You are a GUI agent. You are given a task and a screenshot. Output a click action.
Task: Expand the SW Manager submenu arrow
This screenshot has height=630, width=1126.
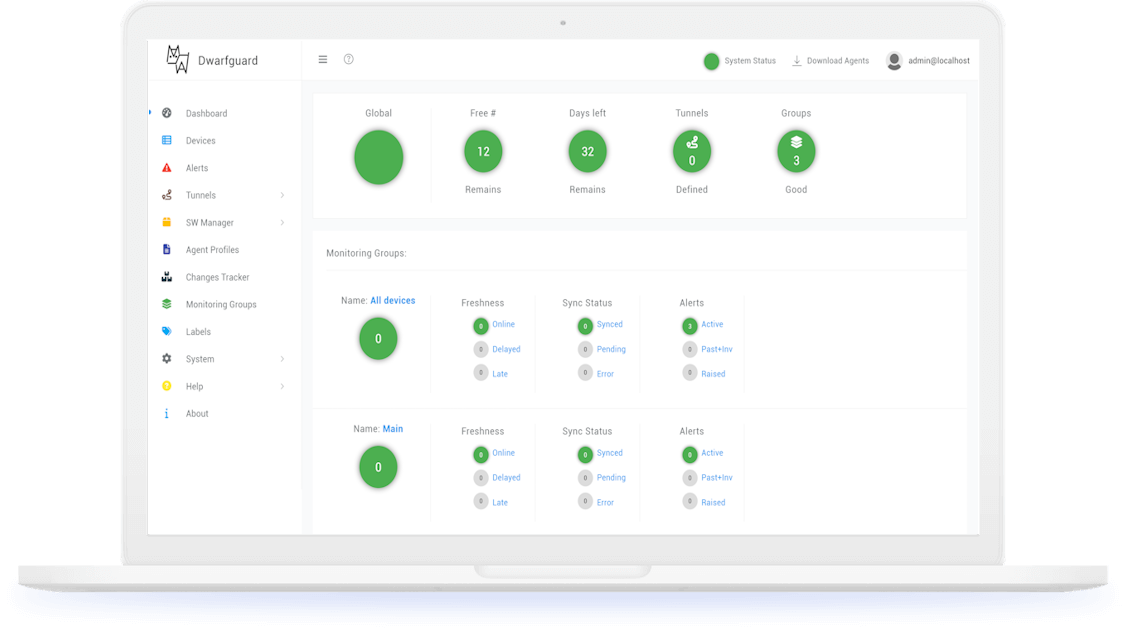pos(282,223)
